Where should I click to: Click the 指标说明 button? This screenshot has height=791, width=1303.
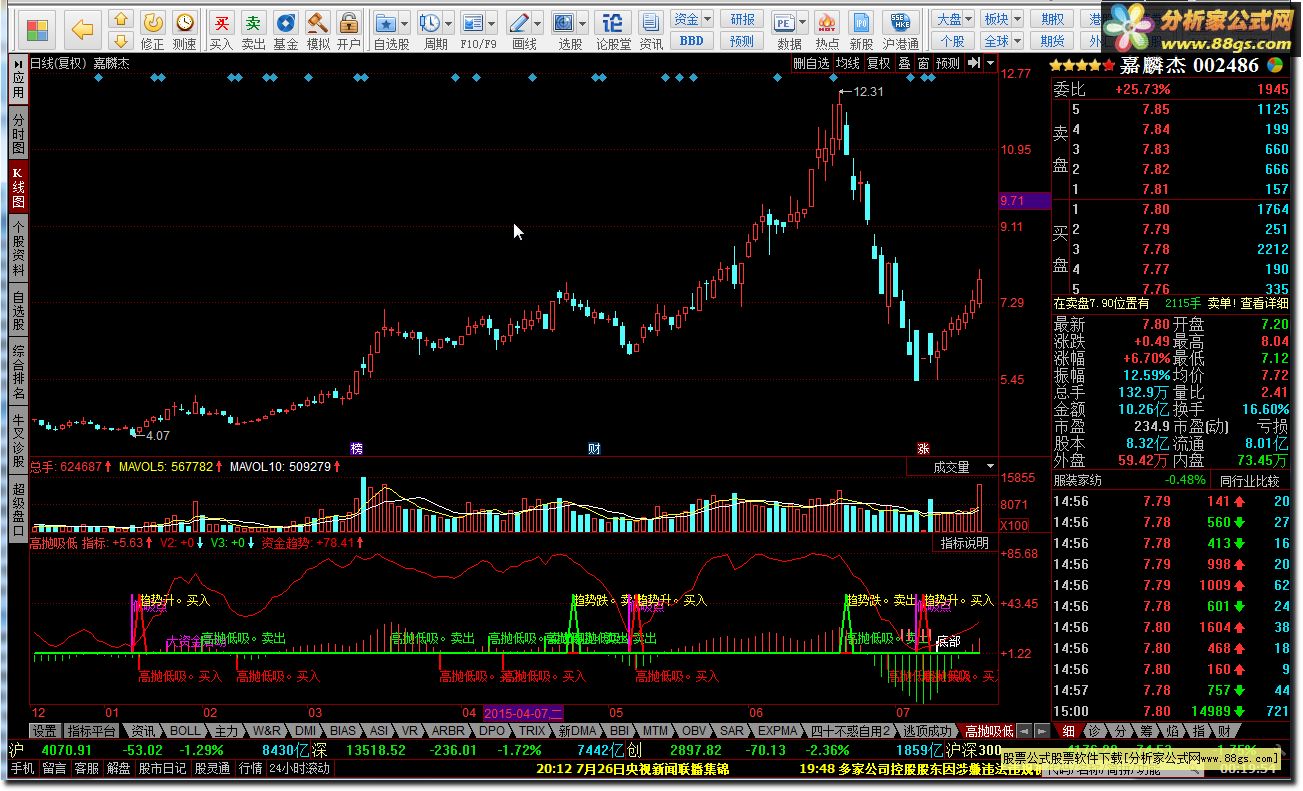click(x=965, y=543)
